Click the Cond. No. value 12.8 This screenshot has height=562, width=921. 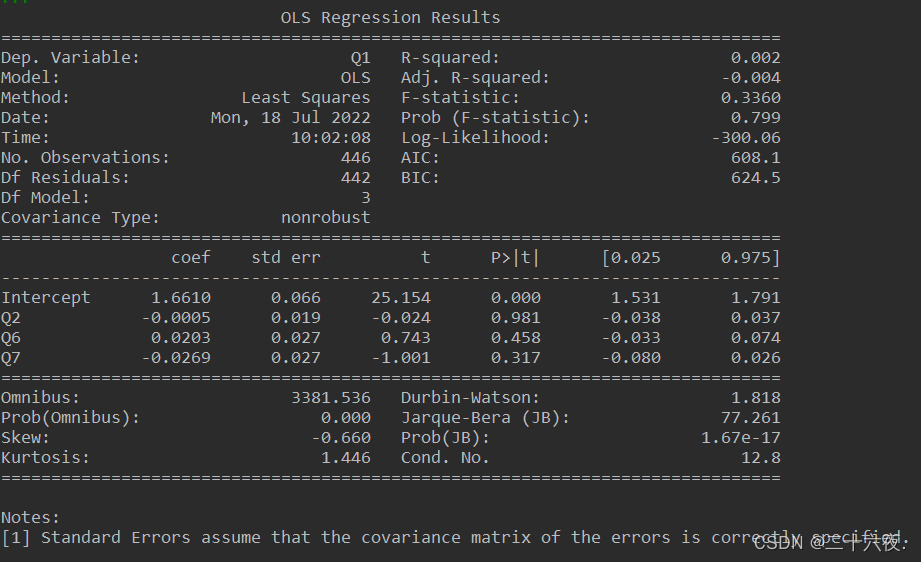(x=761, y=457)
